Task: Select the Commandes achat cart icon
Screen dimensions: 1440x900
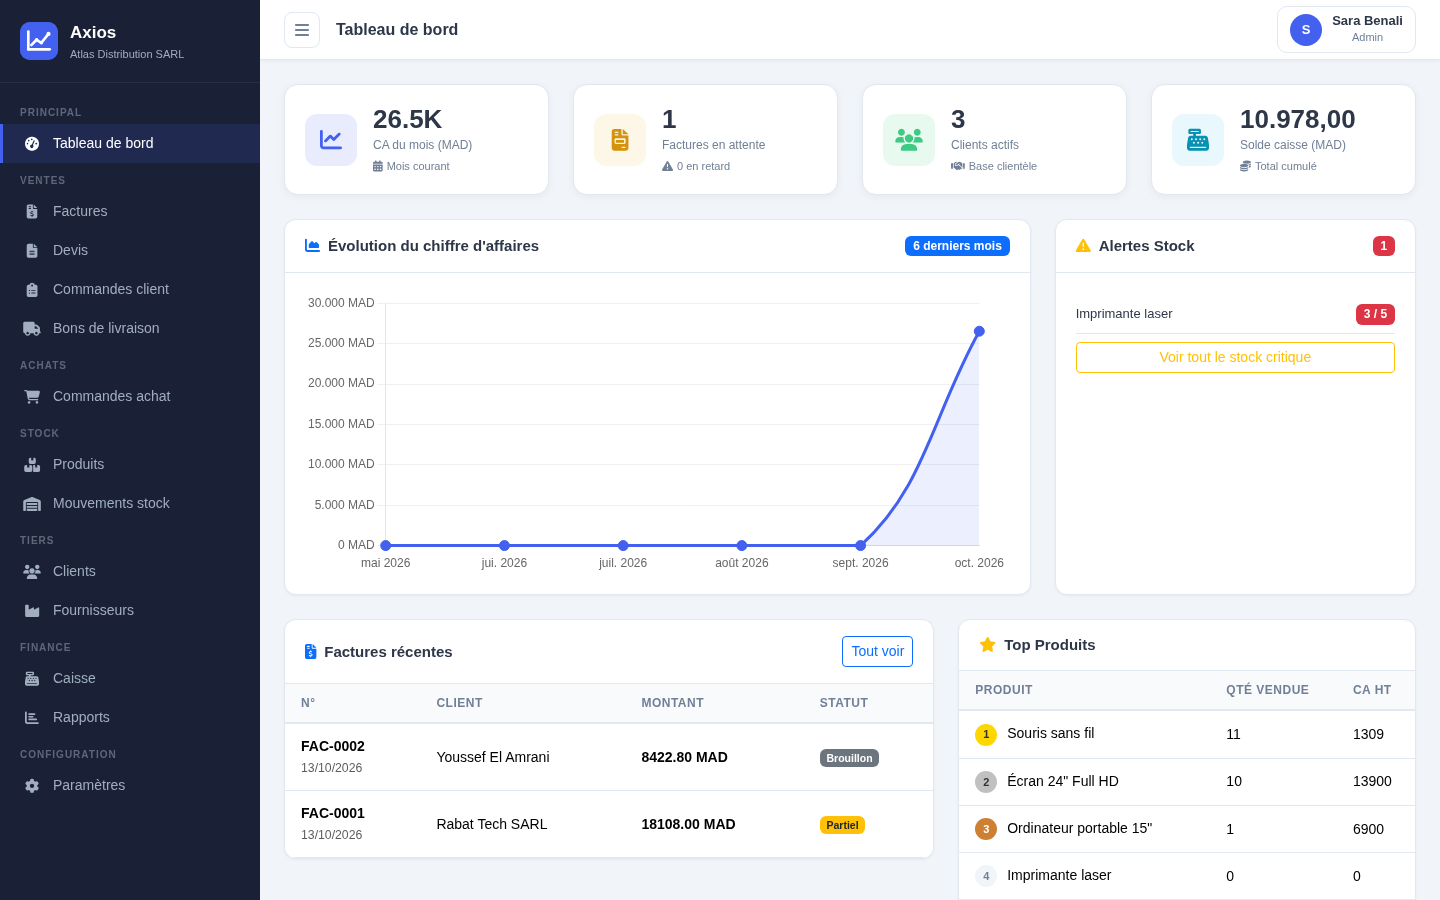Action: tap(32, 396)
